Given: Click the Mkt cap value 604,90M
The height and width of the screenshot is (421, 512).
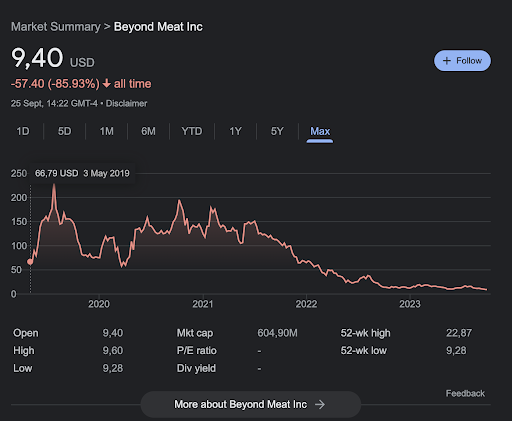Looking at the screenshot, I should coord(277,333).
